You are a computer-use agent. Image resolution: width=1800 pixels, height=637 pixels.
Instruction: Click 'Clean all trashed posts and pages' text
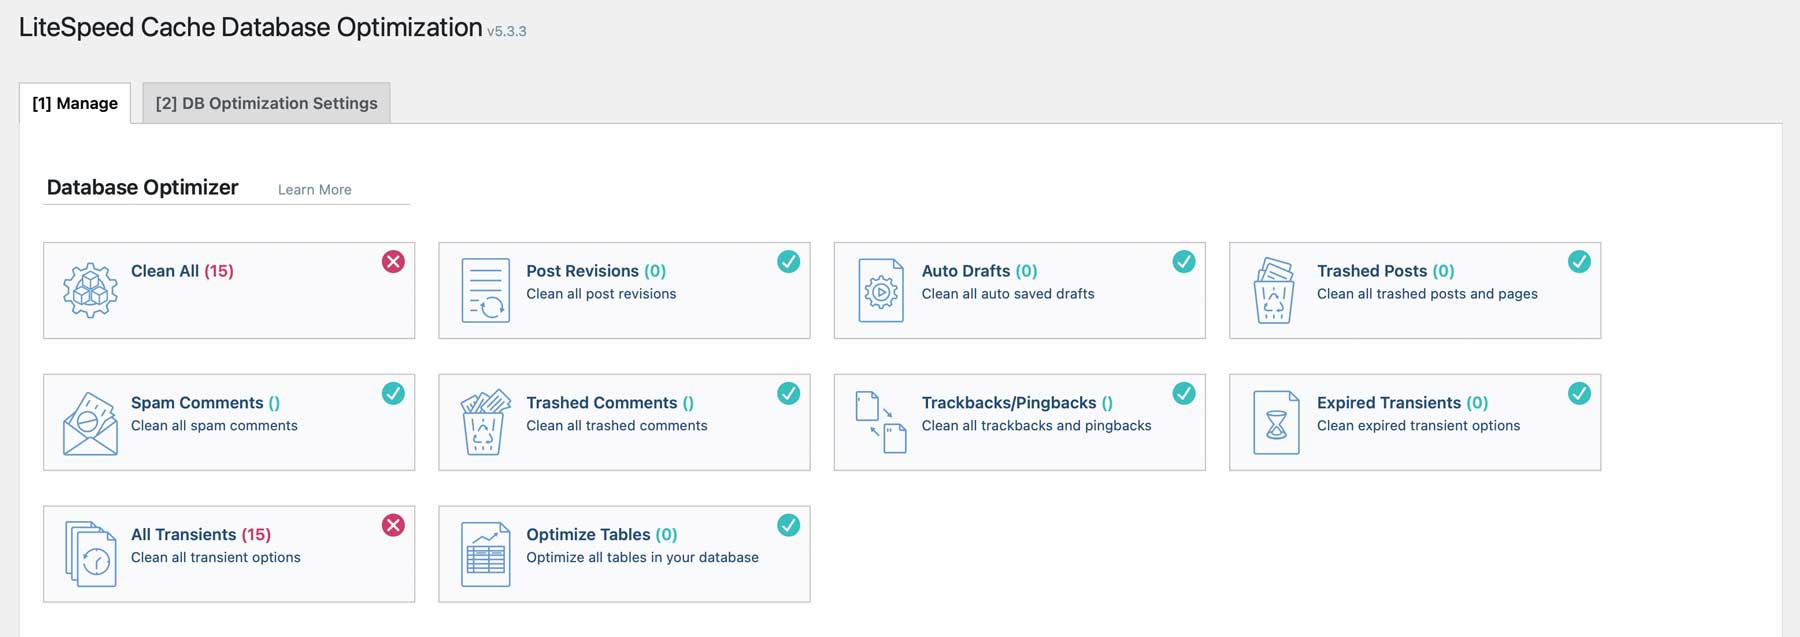(1427, 294)
